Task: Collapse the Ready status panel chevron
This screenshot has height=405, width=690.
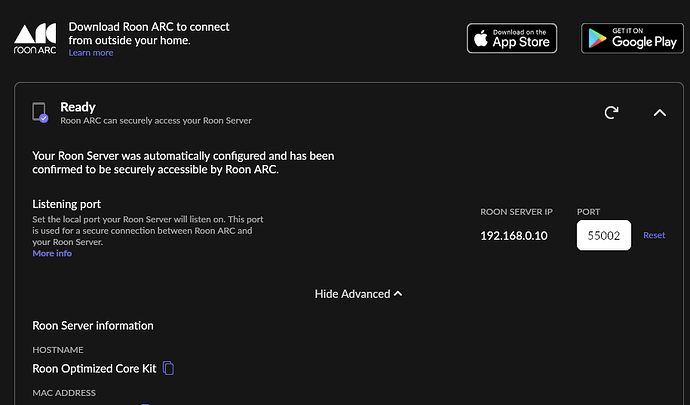Action: point(659,113)
